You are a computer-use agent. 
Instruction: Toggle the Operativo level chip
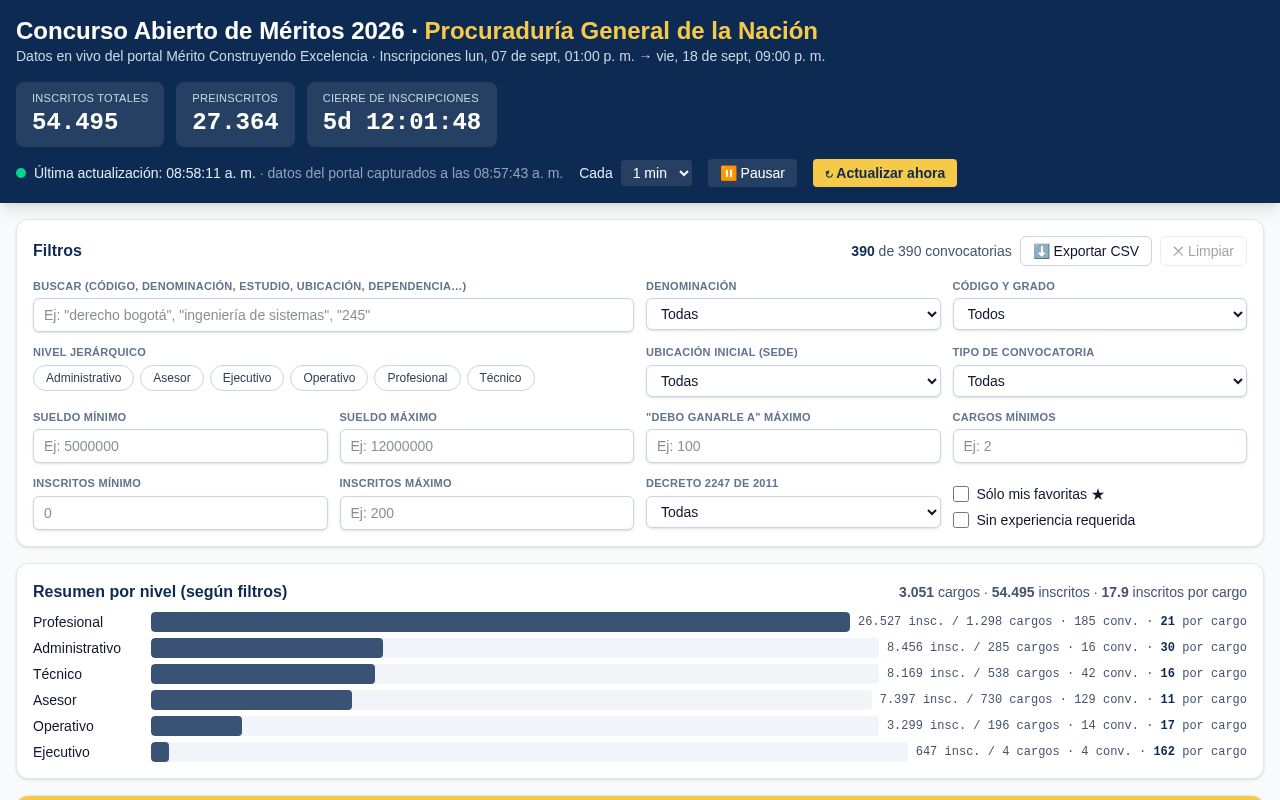click(329, 378)
